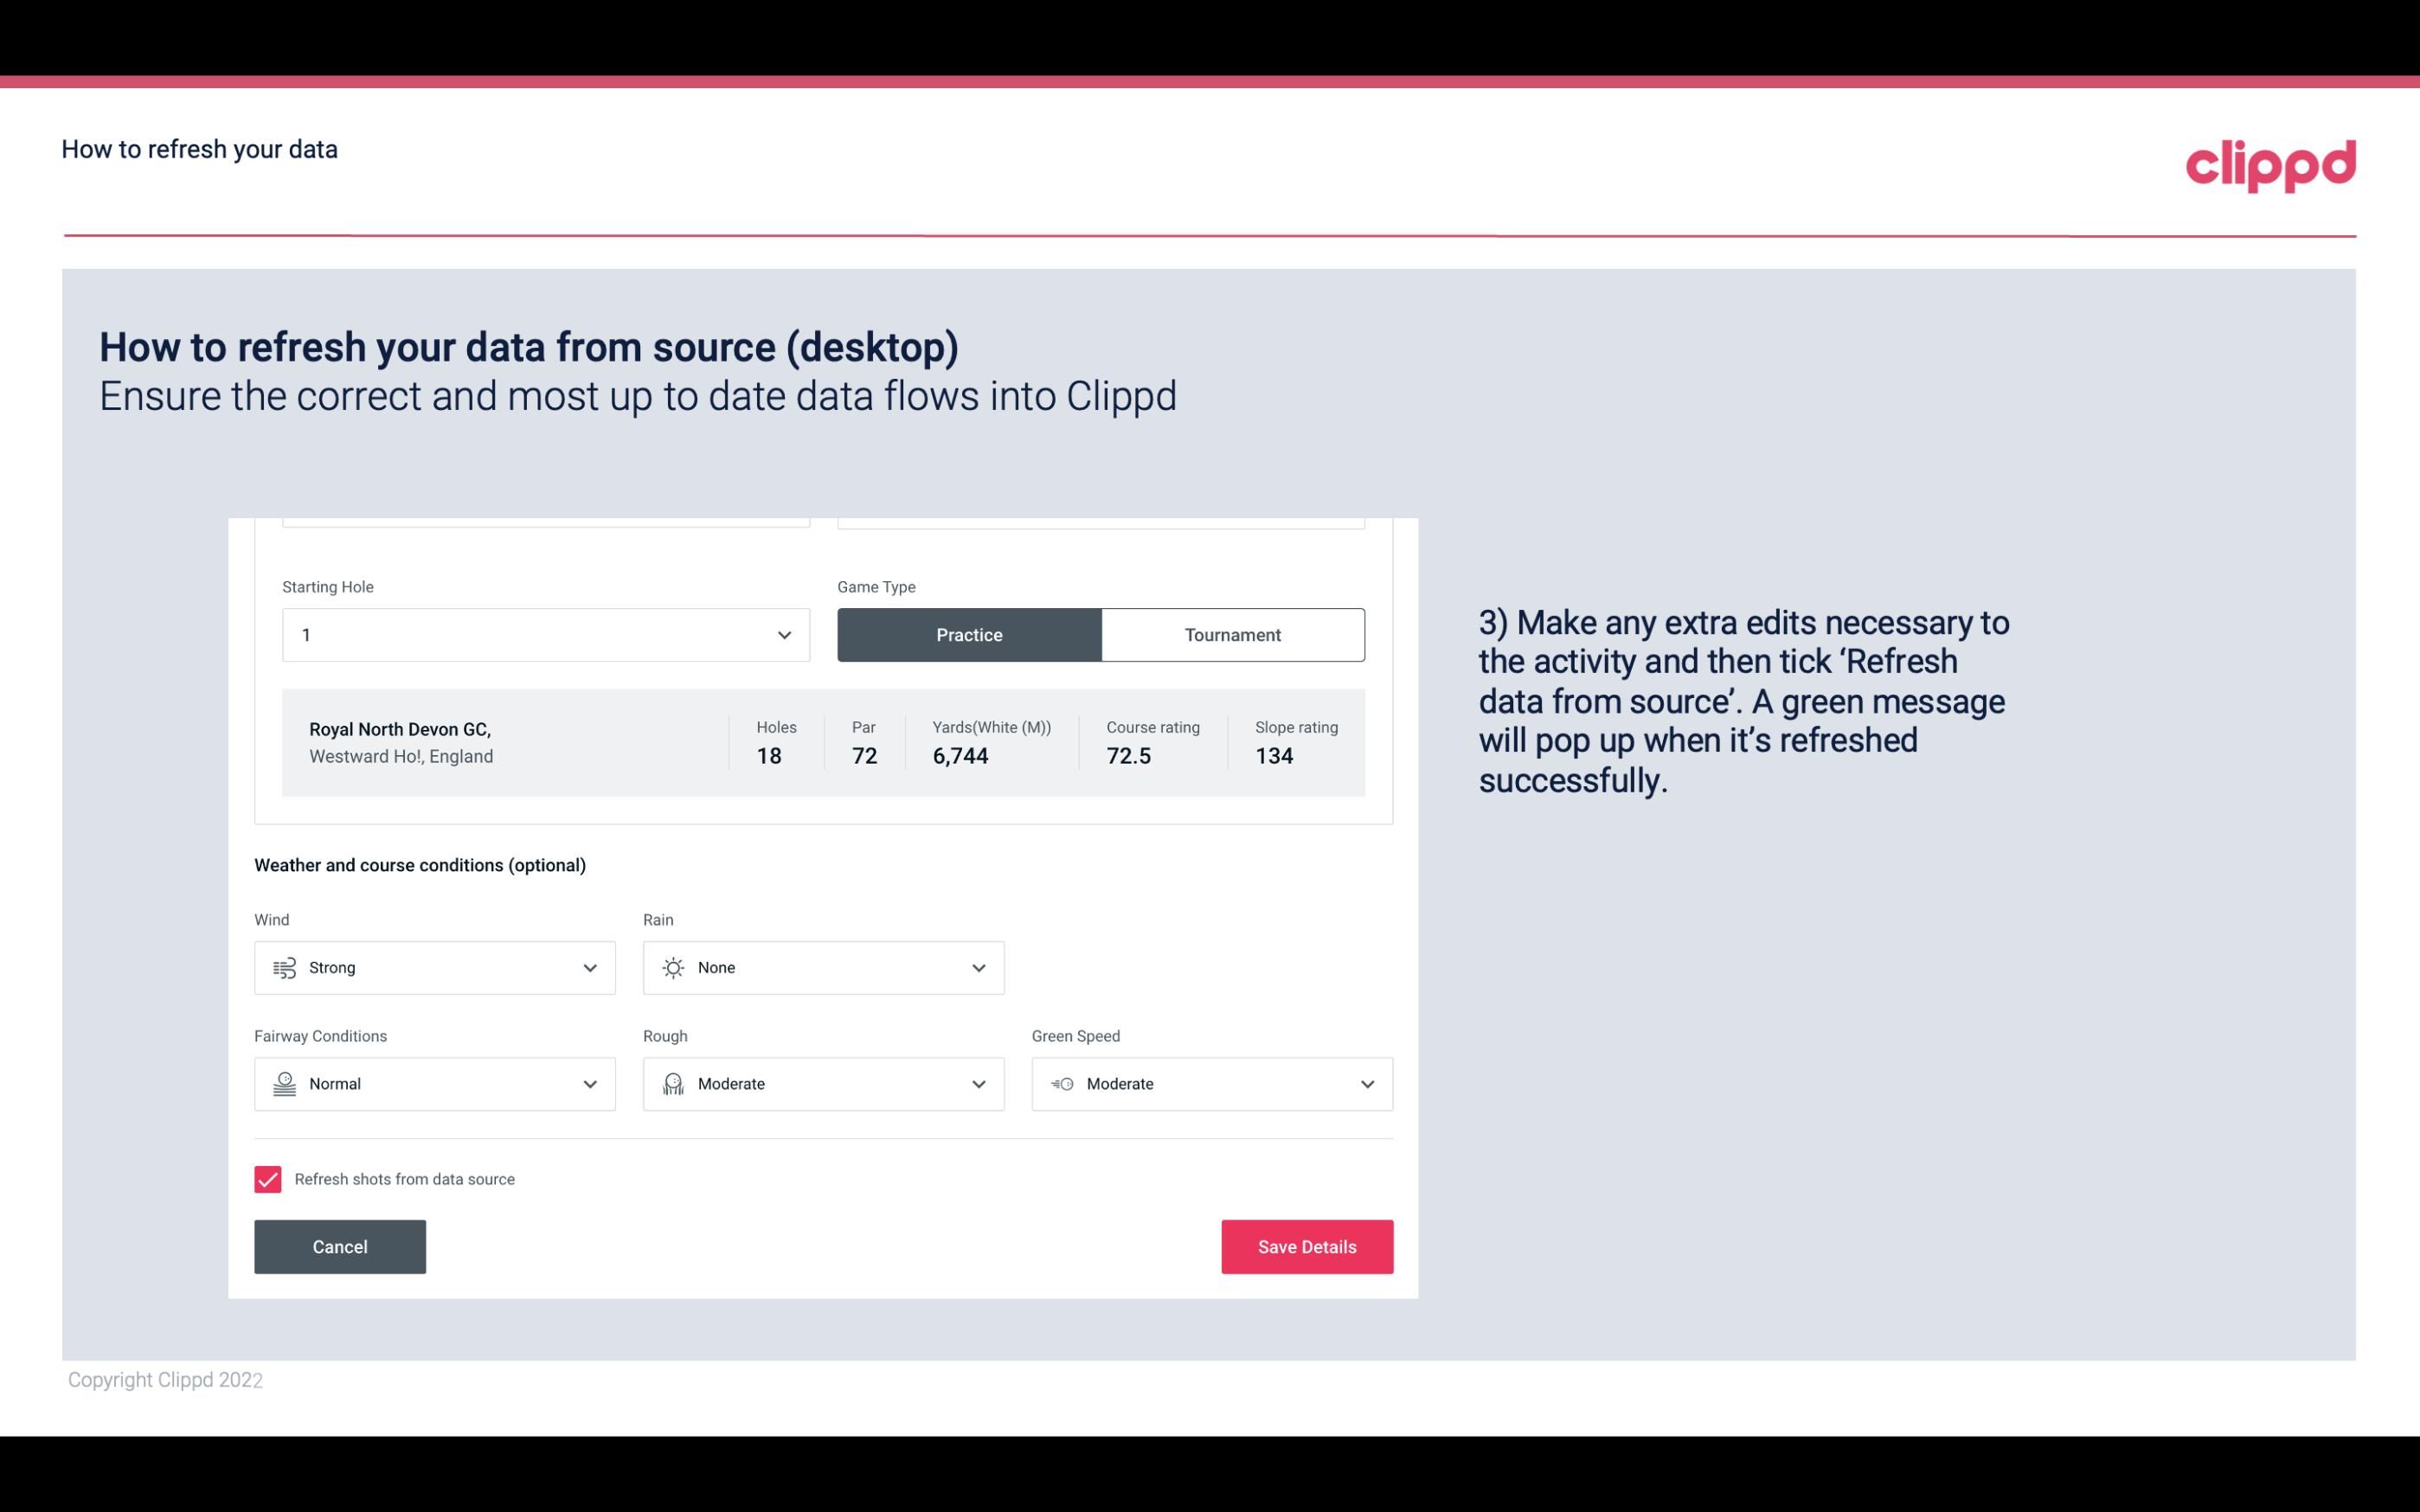Click the Cancel button

point(340,1246)
